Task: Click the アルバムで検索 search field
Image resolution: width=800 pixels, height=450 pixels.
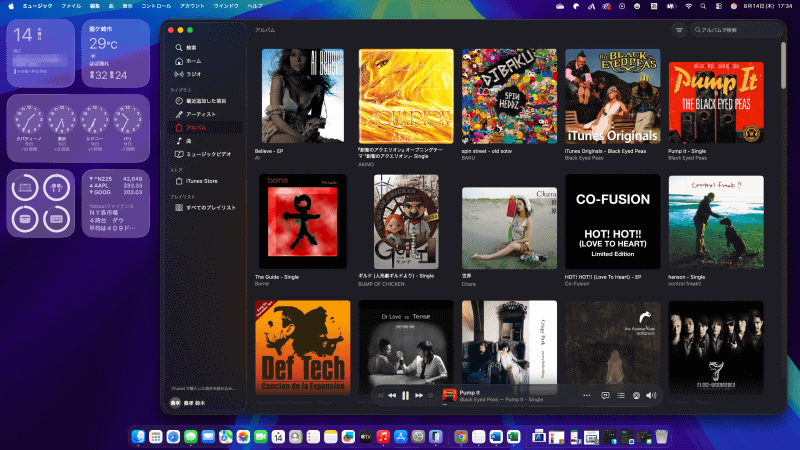Action: [x=736, y=30]
